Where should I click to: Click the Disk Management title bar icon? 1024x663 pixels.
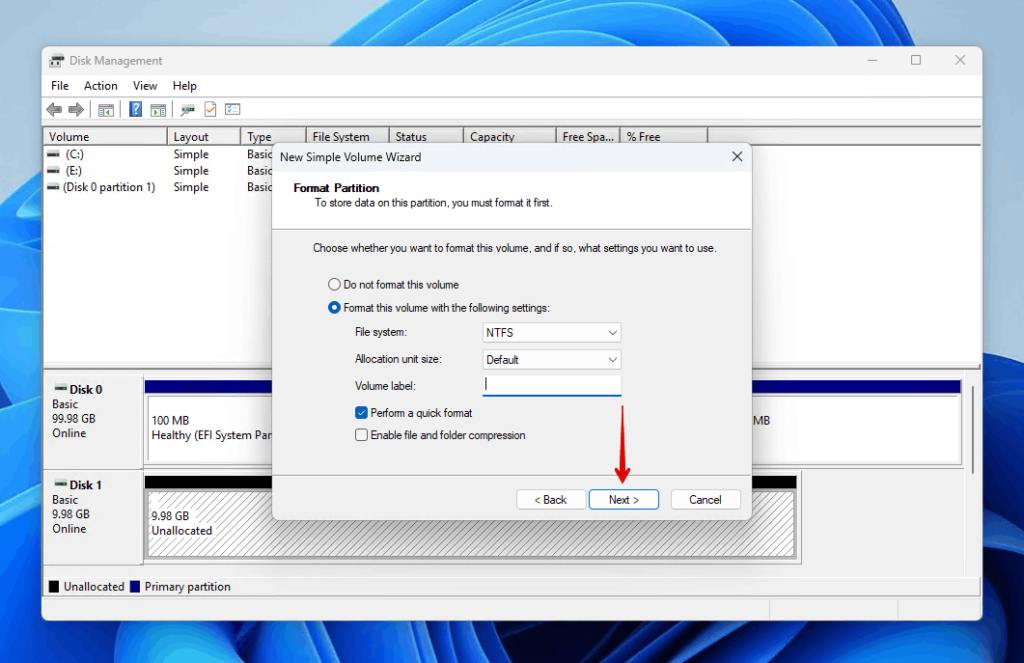tap(58, 60)
